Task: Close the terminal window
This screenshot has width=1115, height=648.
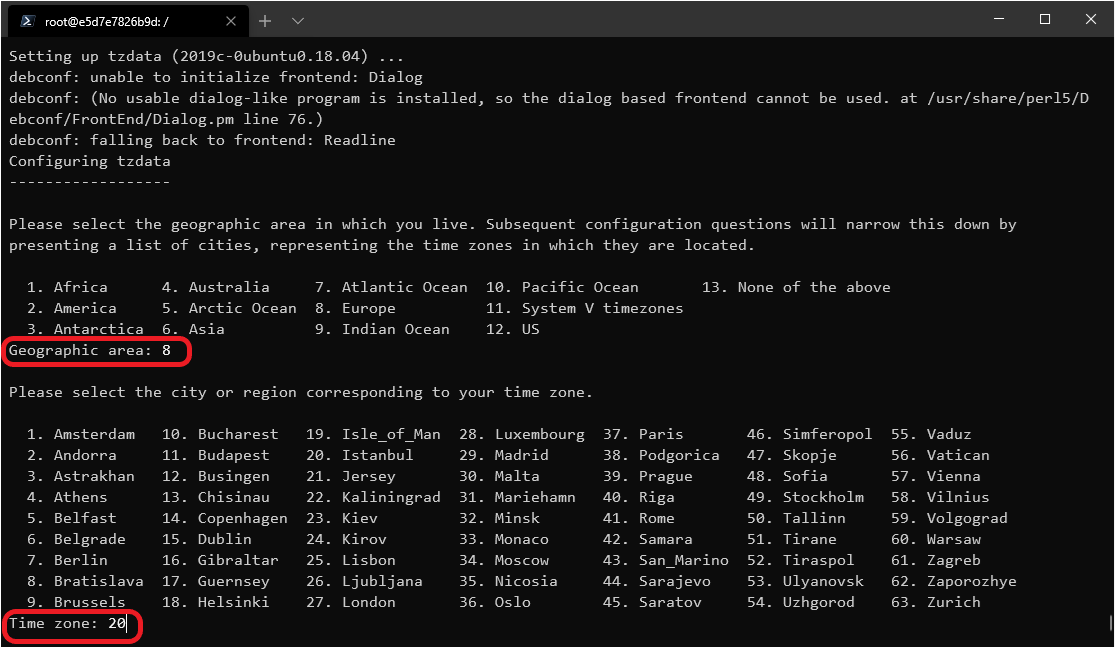Action: click(x=1091, y=19)
